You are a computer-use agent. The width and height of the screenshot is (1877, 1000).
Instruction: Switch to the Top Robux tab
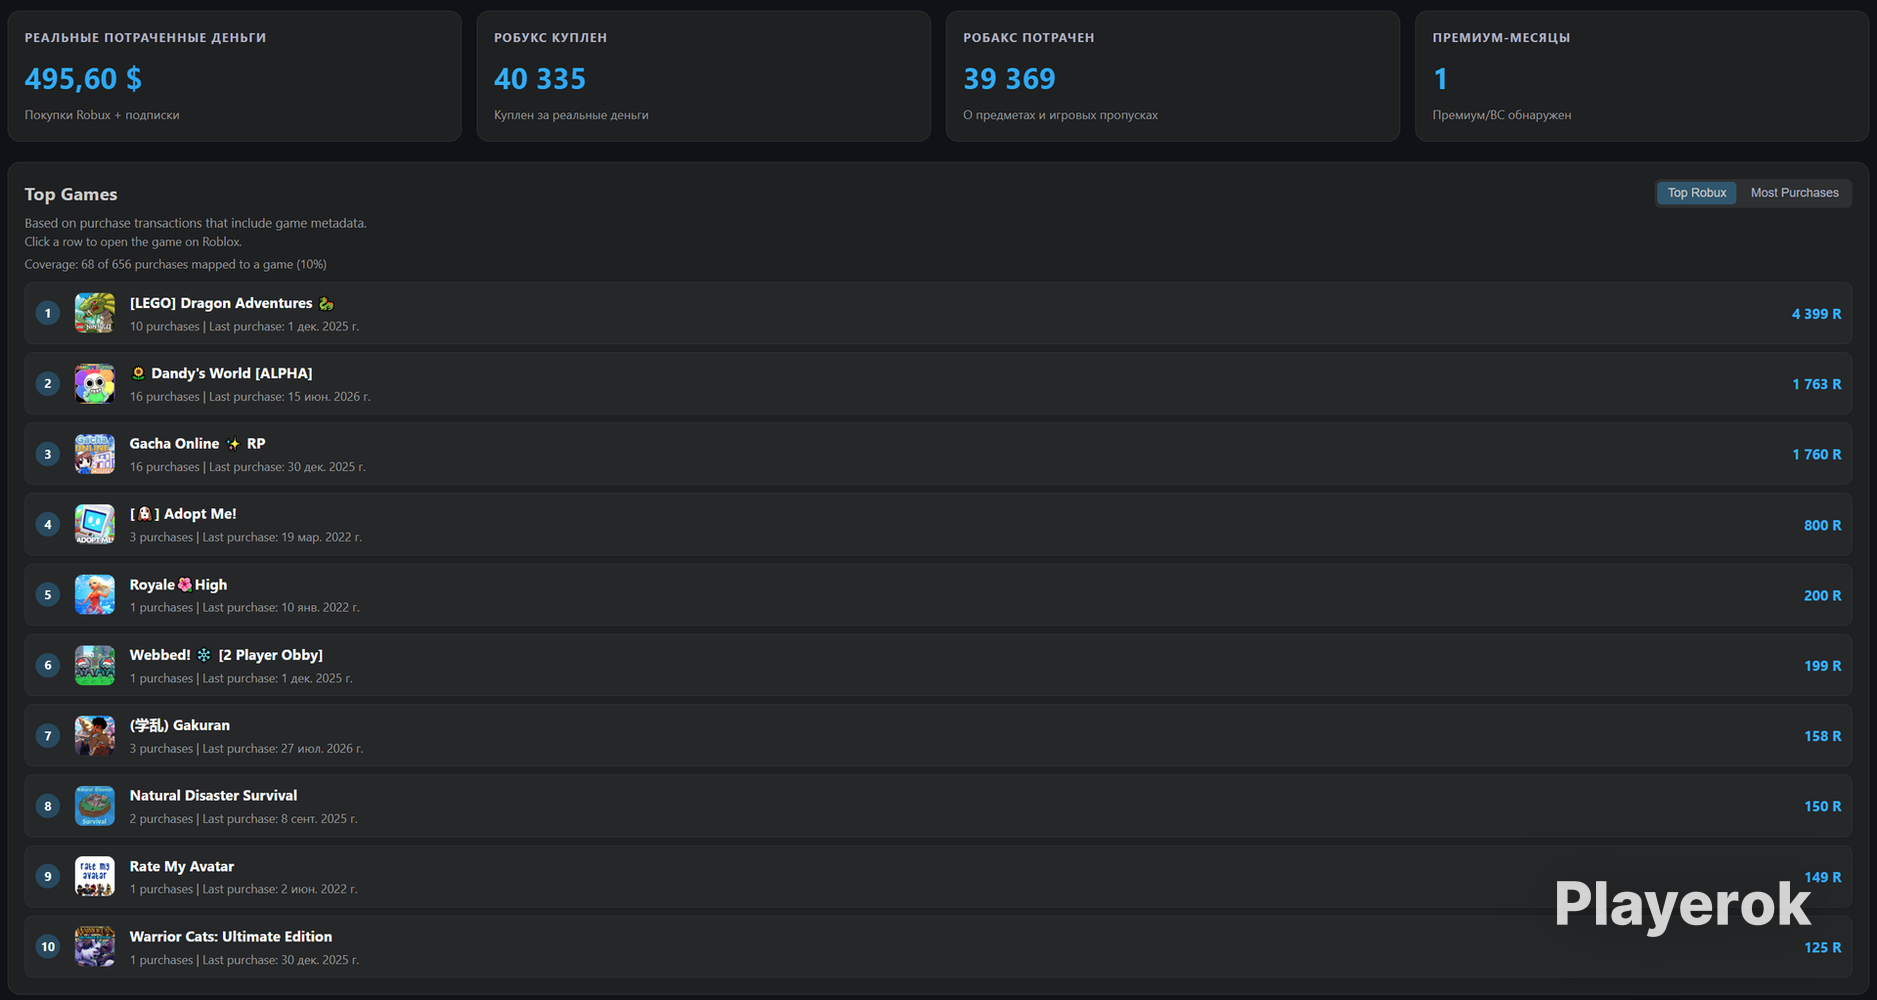1696,193
